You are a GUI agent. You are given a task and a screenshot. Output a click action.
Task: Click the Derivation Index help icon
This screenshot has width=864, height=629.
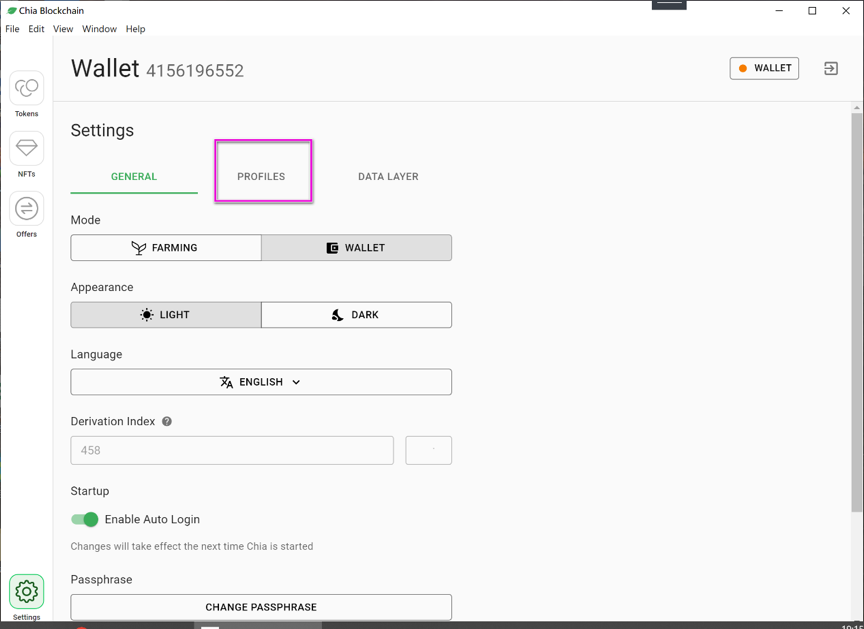click(x=167, y=421)
